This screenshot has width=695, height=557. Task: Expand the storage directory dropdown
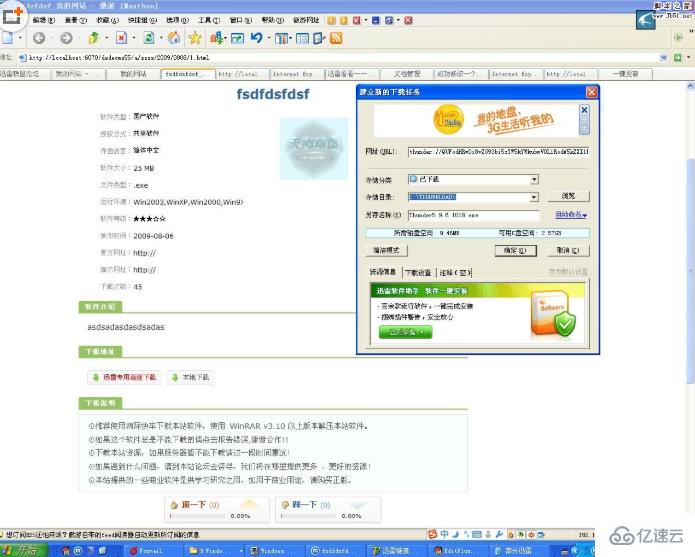coord(534,197)
